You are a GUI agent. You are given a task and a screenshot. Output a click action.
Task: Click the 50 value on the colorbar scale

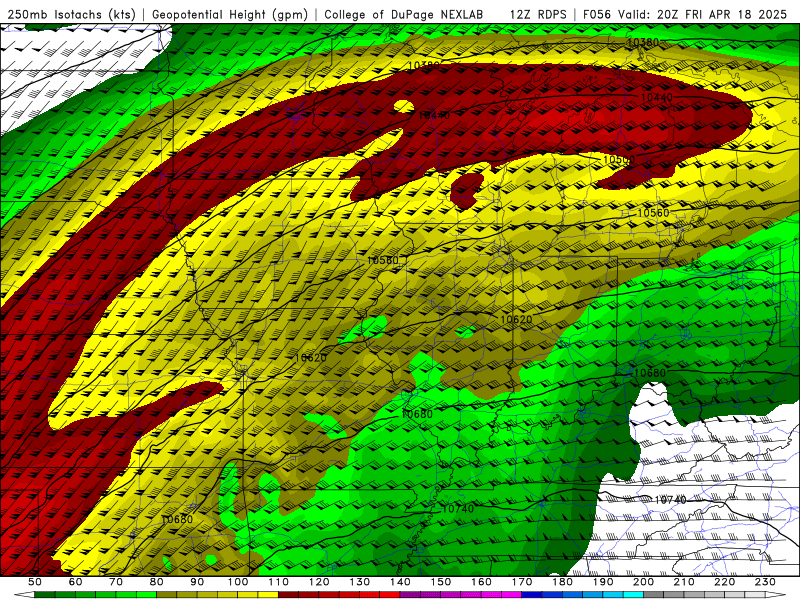(35, 582)
